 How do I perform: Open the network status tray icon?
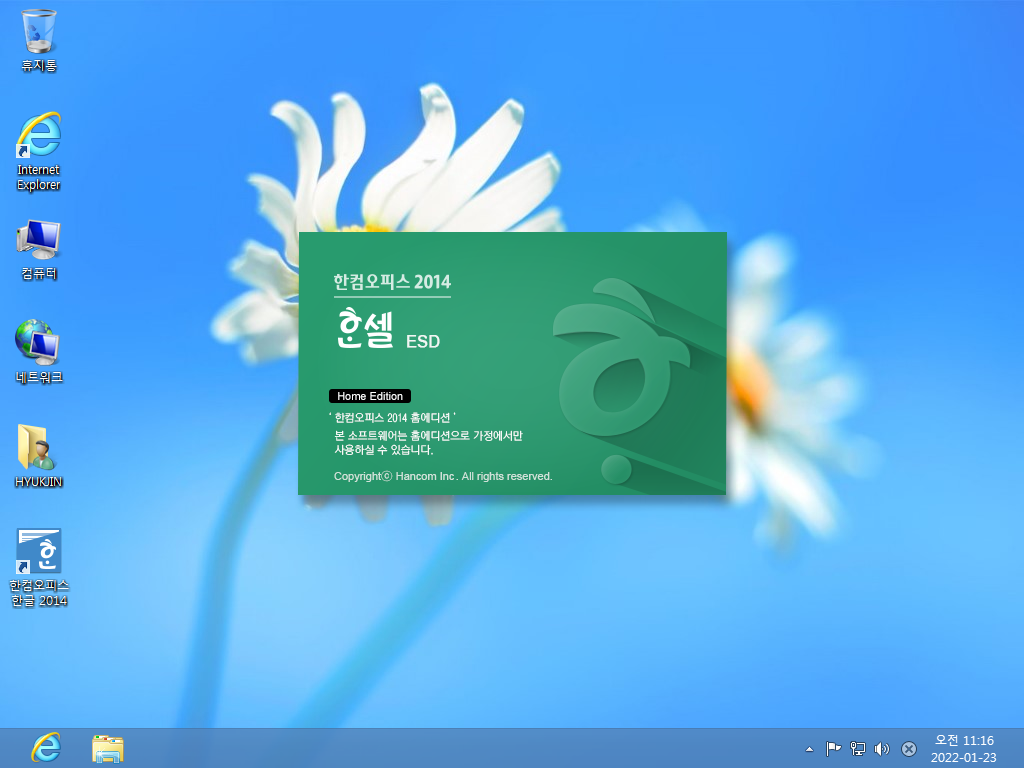pos(857,748)
